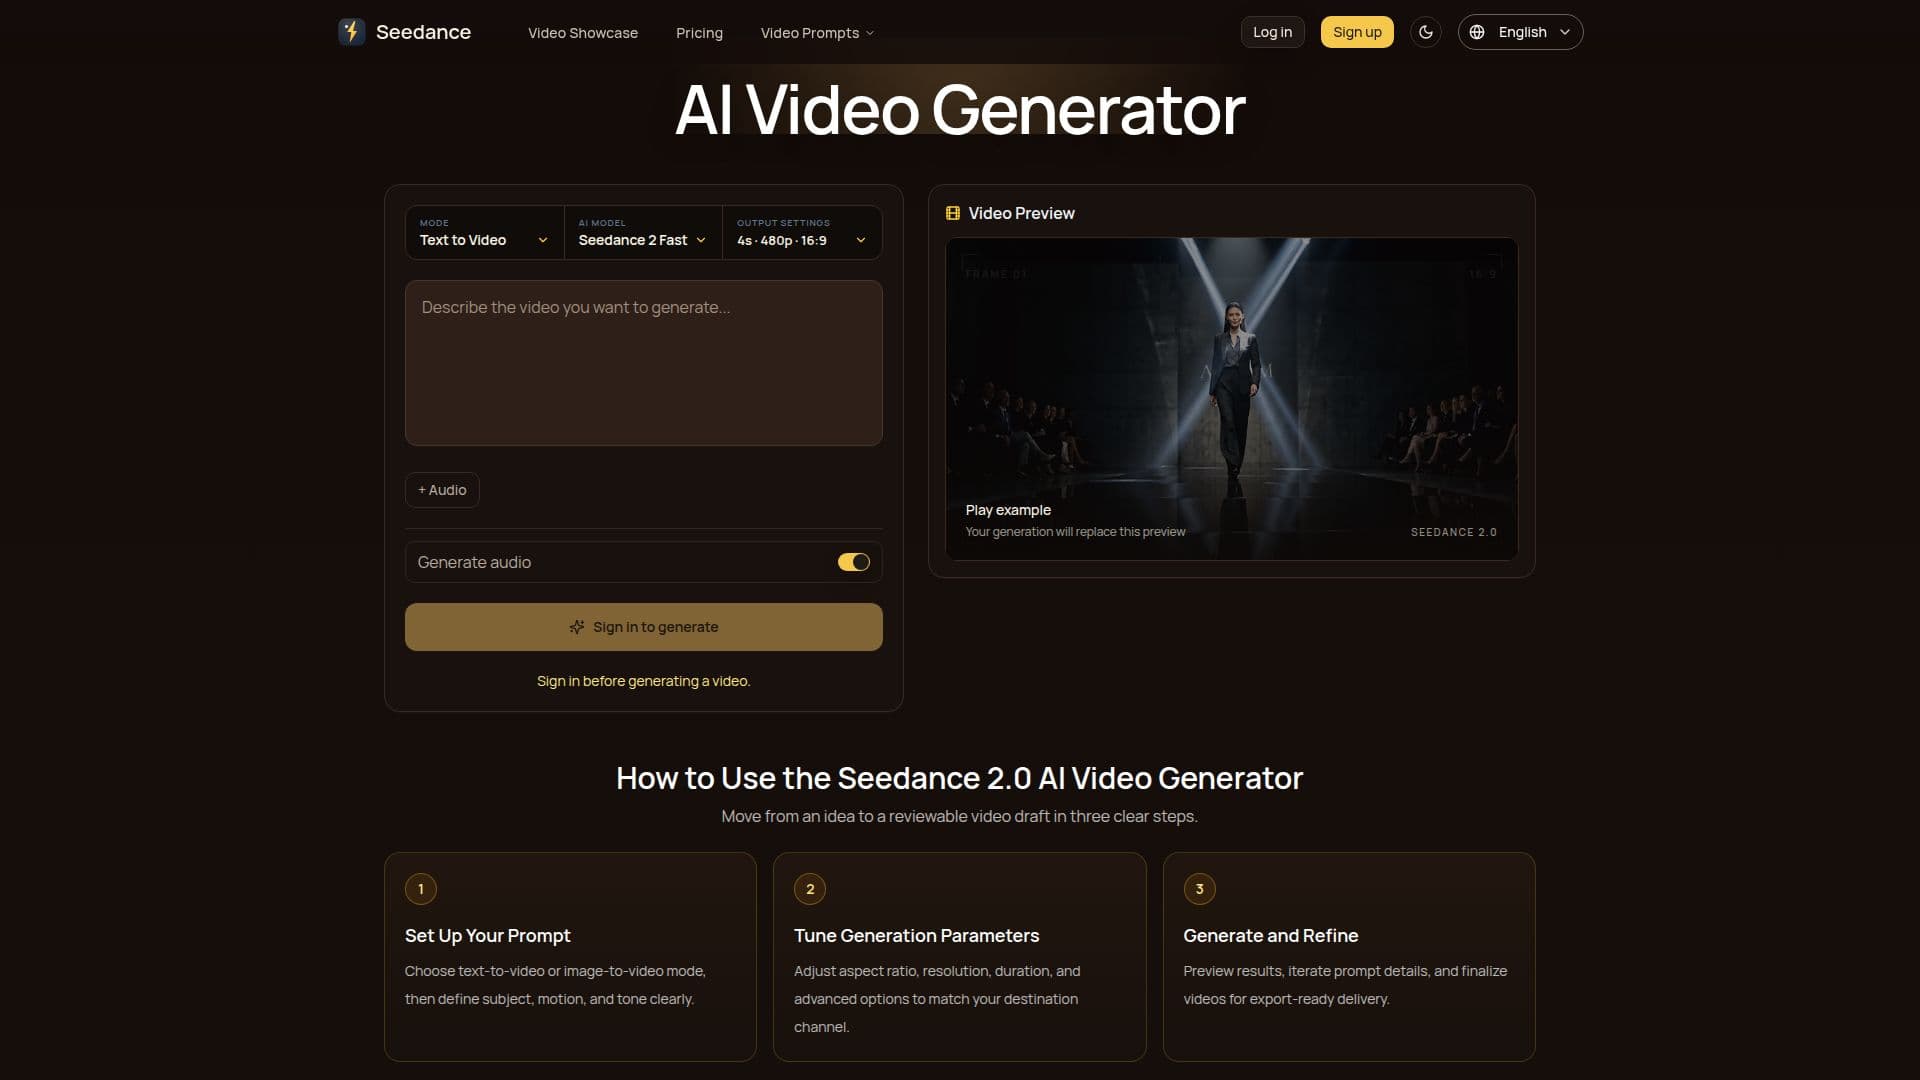Click the Sign up button
The height and width of the screenshot is (1080, 1920).
pyautogui.click(x=1357, y=32)
